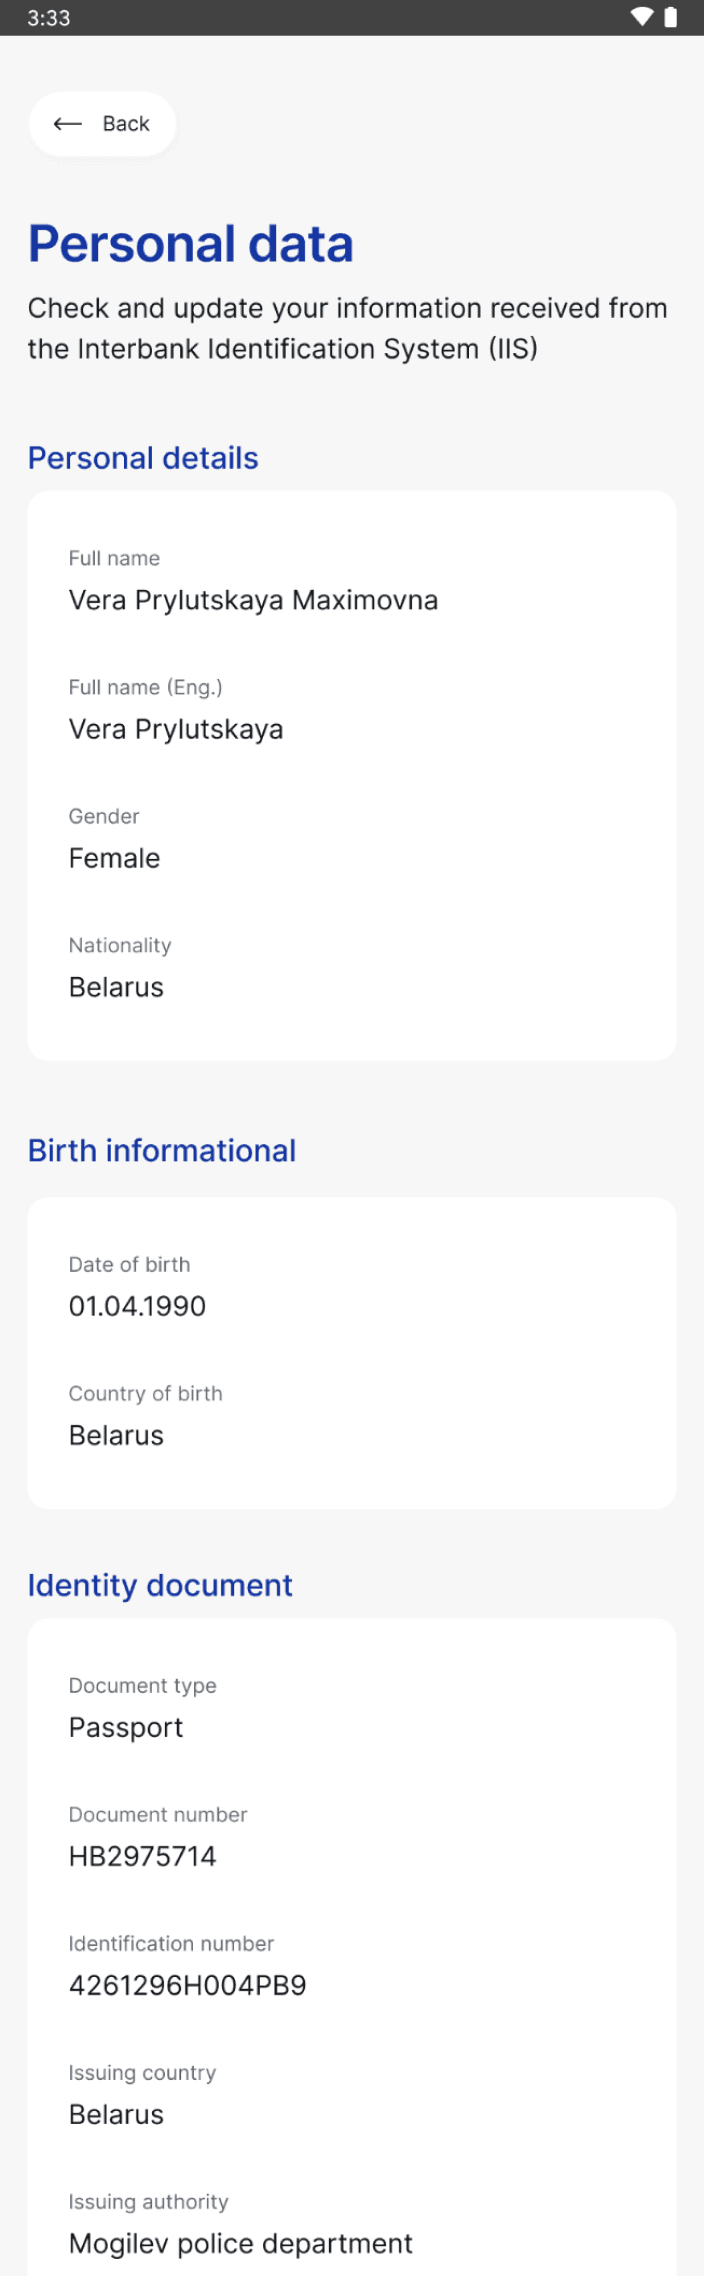Tap the Wi-Fi status icon

point(641,17)
